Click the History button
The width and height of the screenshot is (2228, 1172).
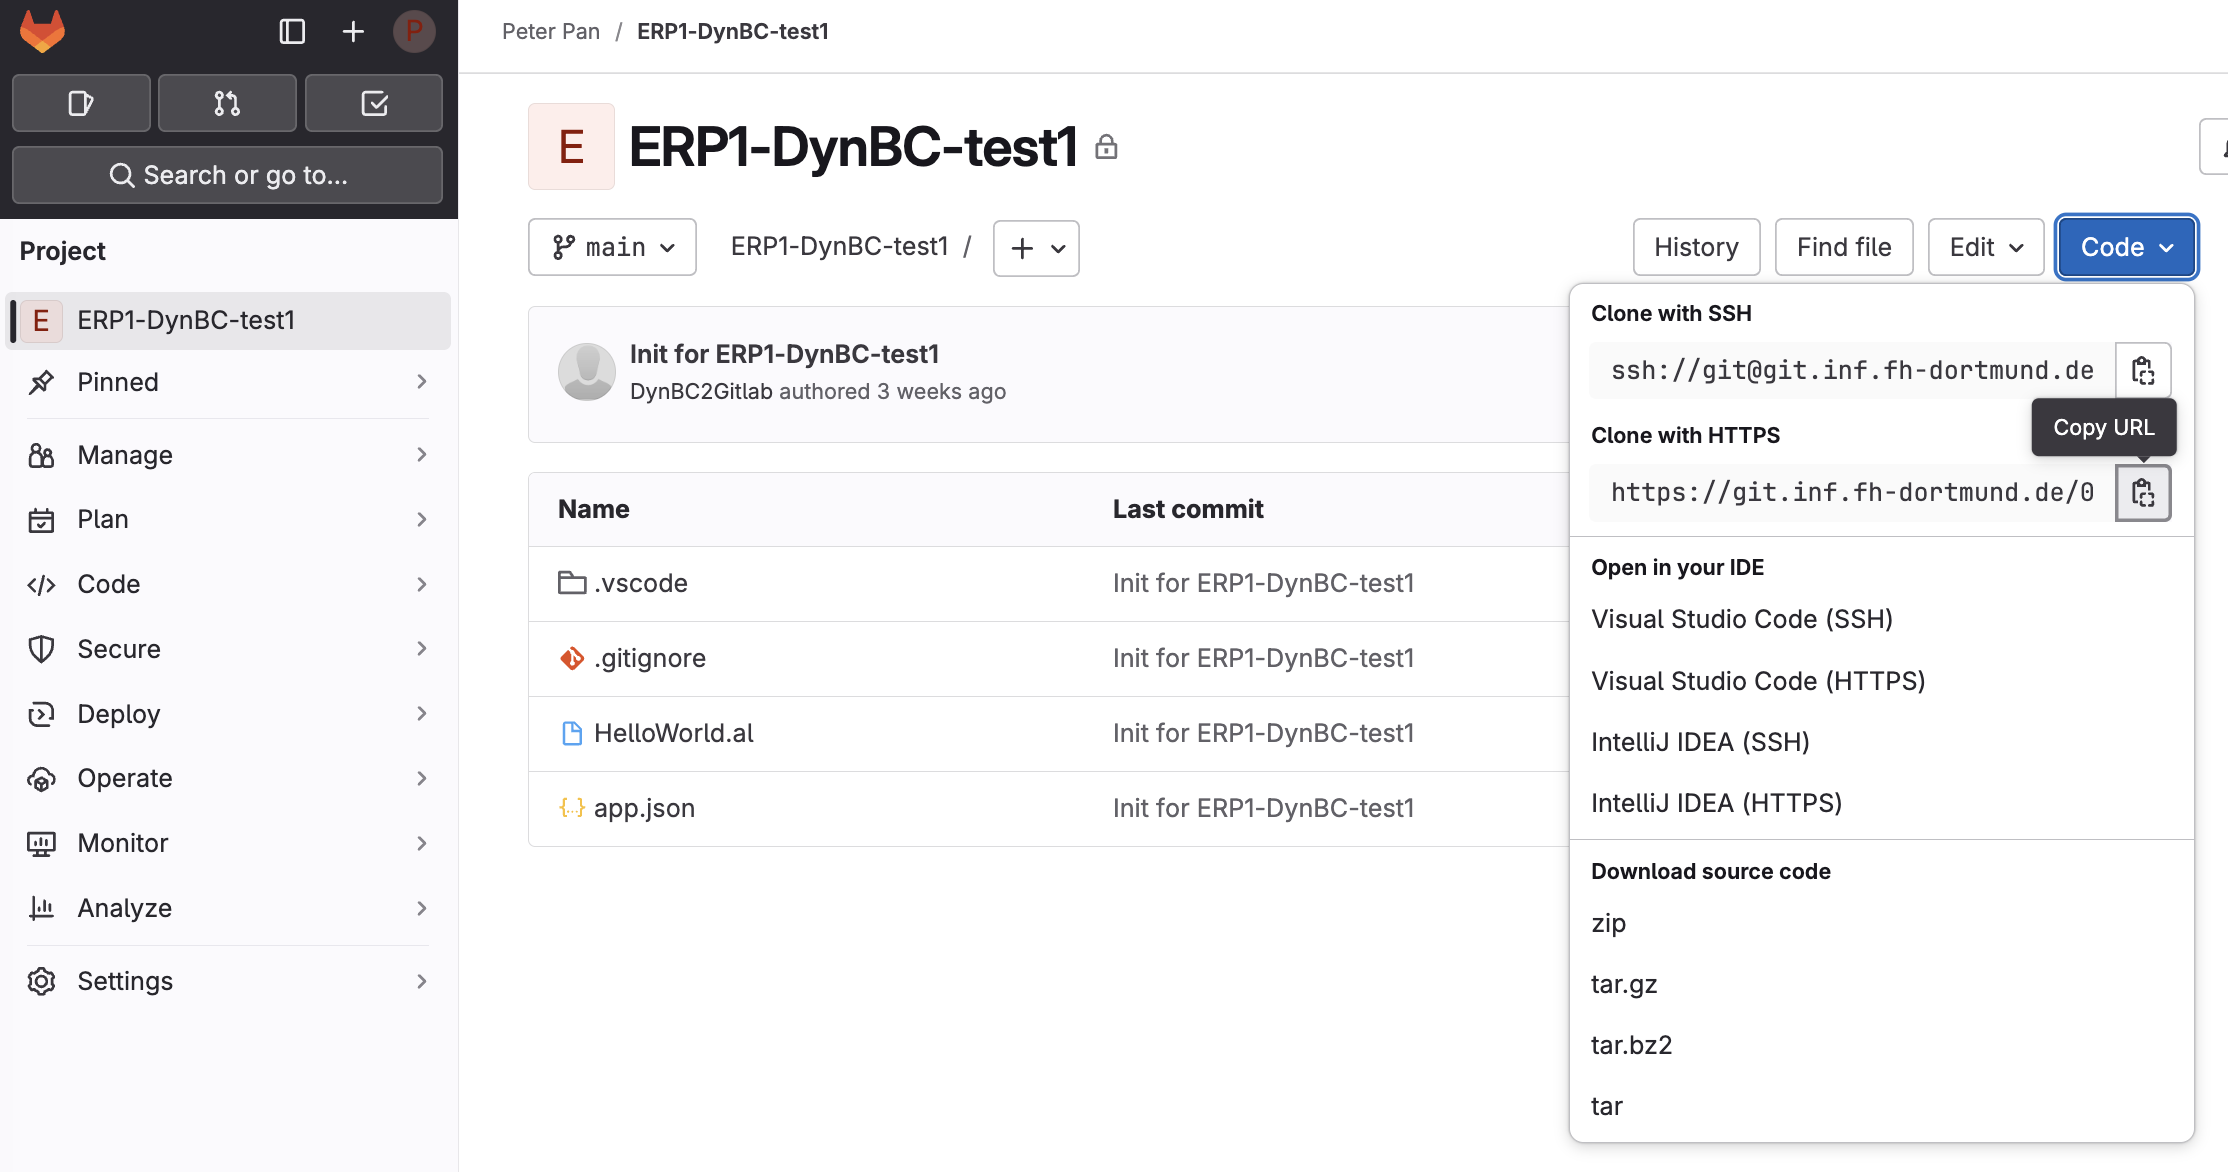pos(1696,247)
